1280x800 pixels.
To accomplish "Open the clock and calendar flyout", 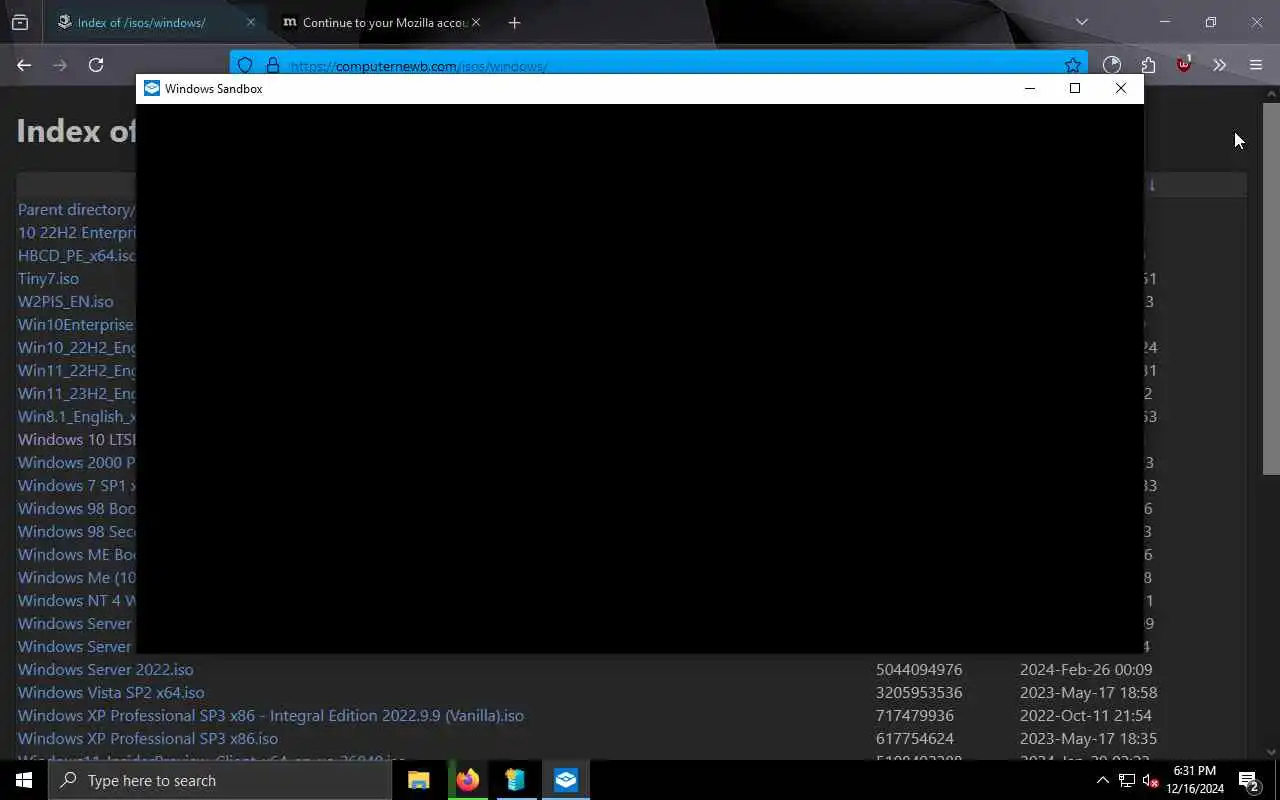I will (1195, 780).
